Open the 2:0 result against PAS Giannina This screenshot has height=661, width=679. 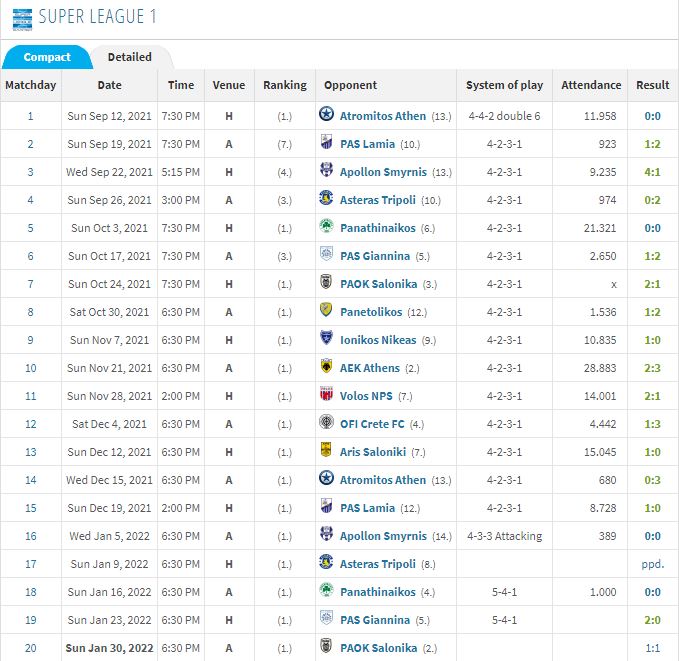pos(652,620)
